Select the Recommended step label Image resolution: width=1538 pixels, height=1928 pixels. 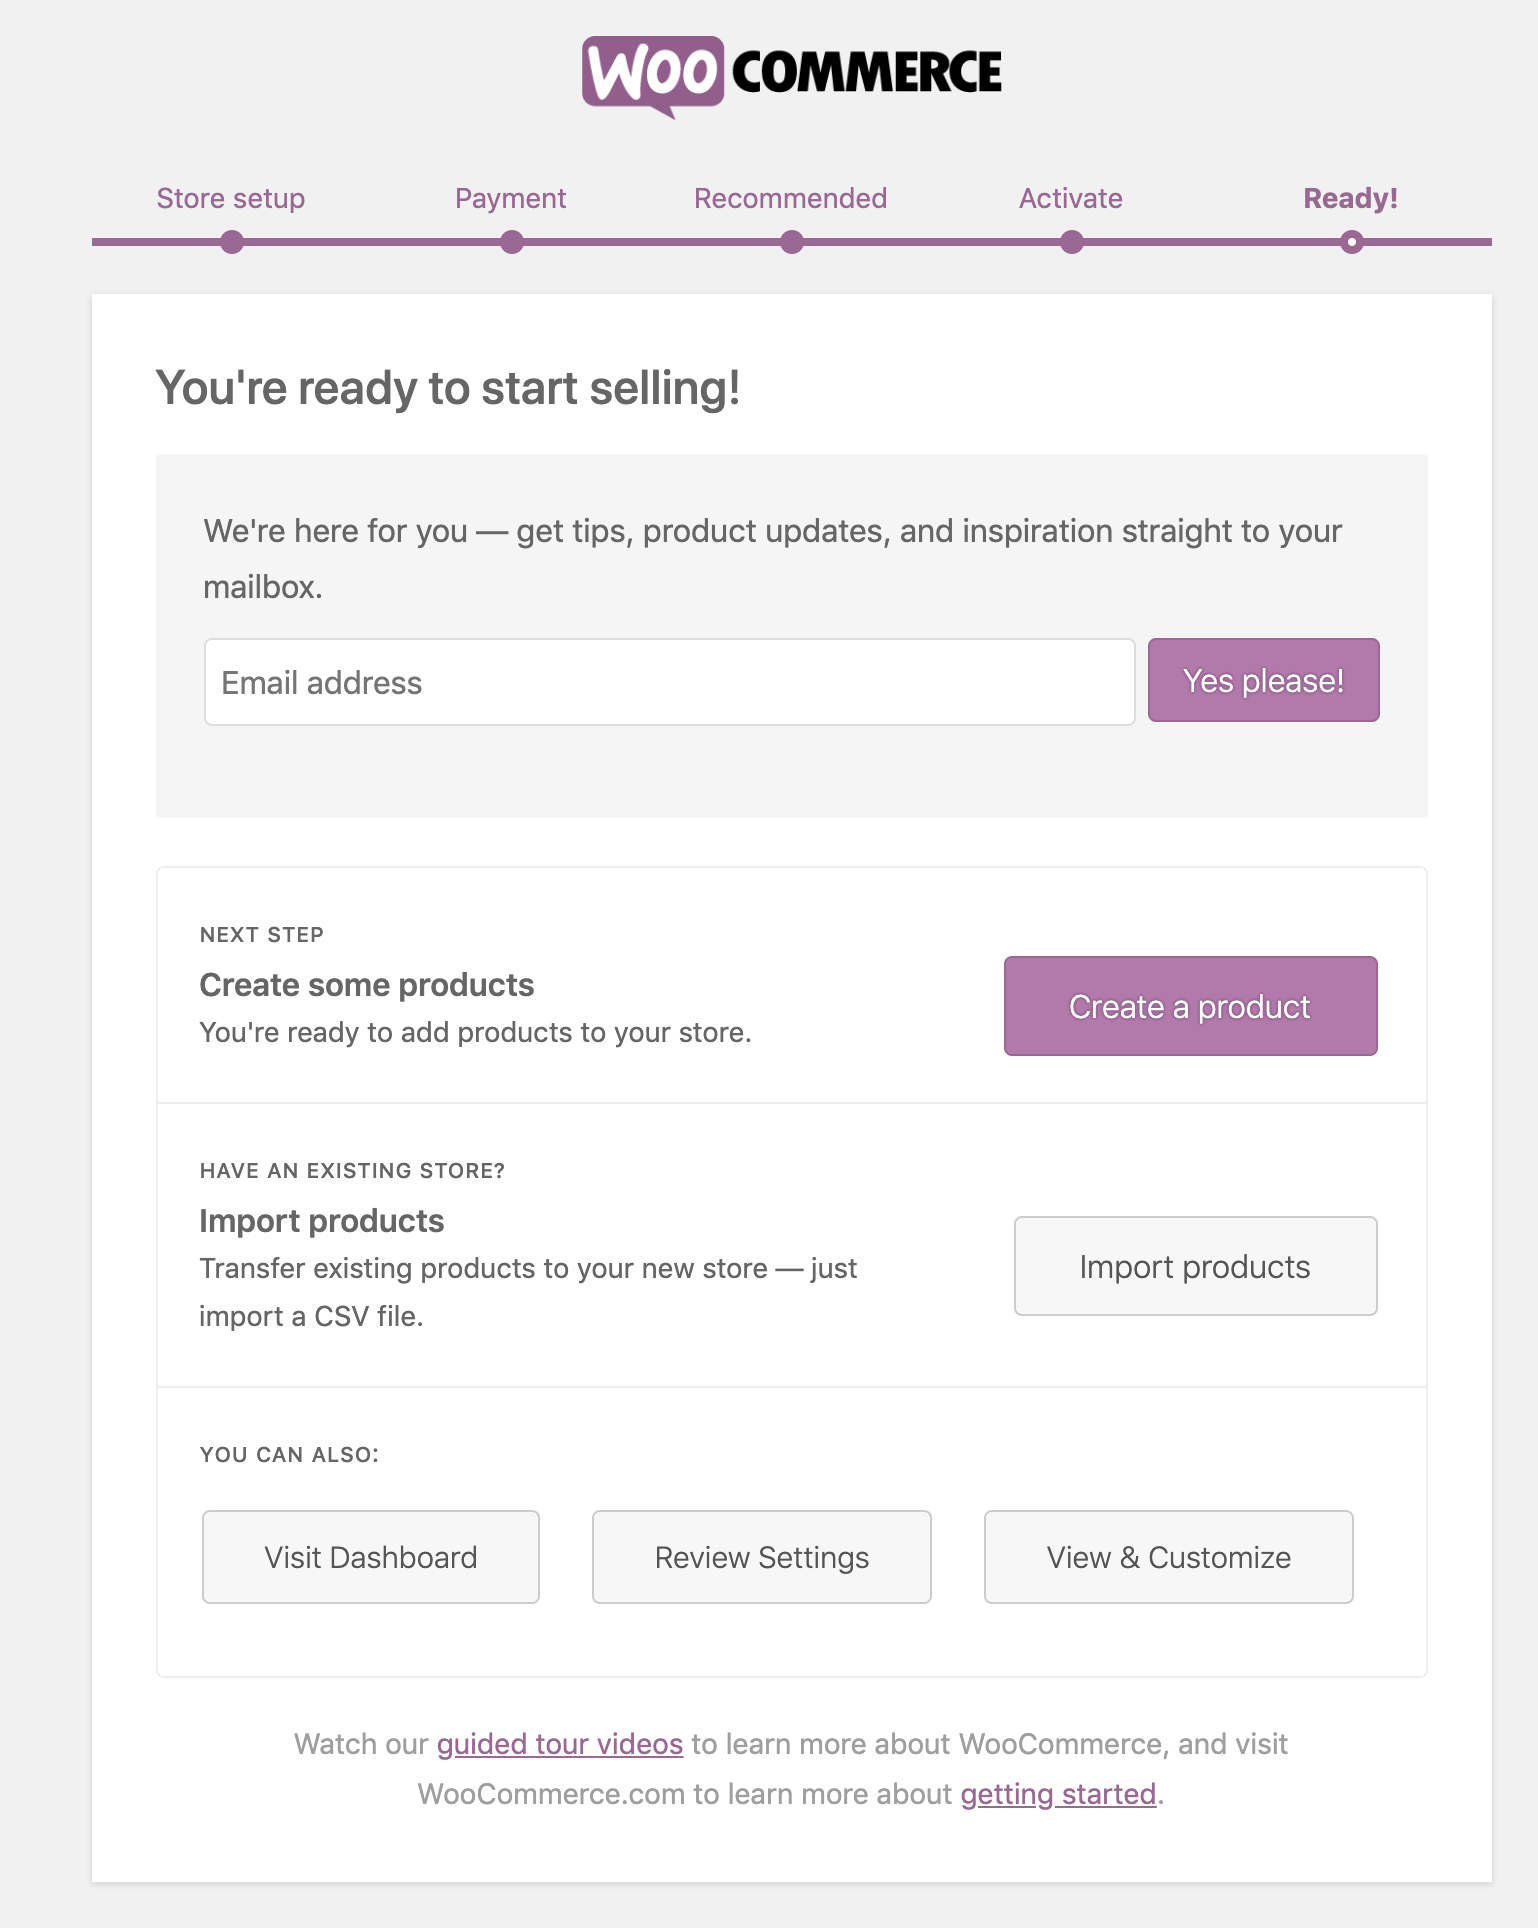[791, 198]
